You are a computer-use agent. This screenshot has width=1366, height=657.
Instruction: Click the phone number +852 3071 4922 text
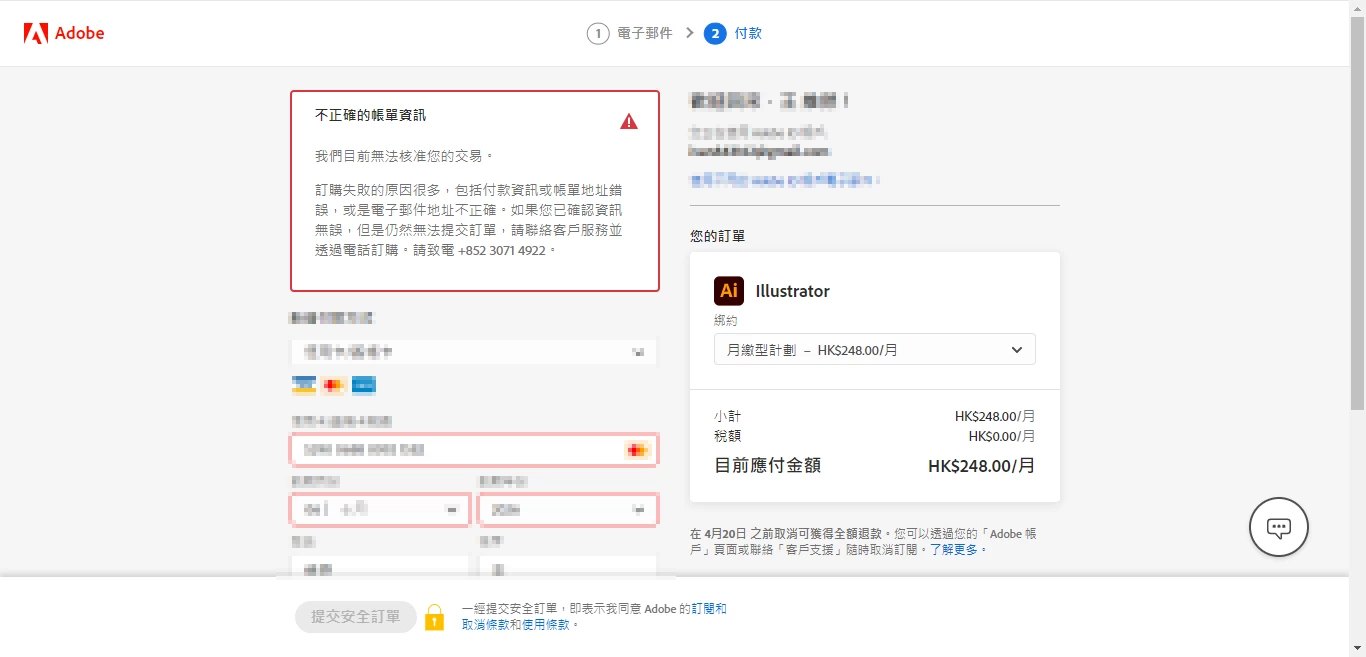502,250
